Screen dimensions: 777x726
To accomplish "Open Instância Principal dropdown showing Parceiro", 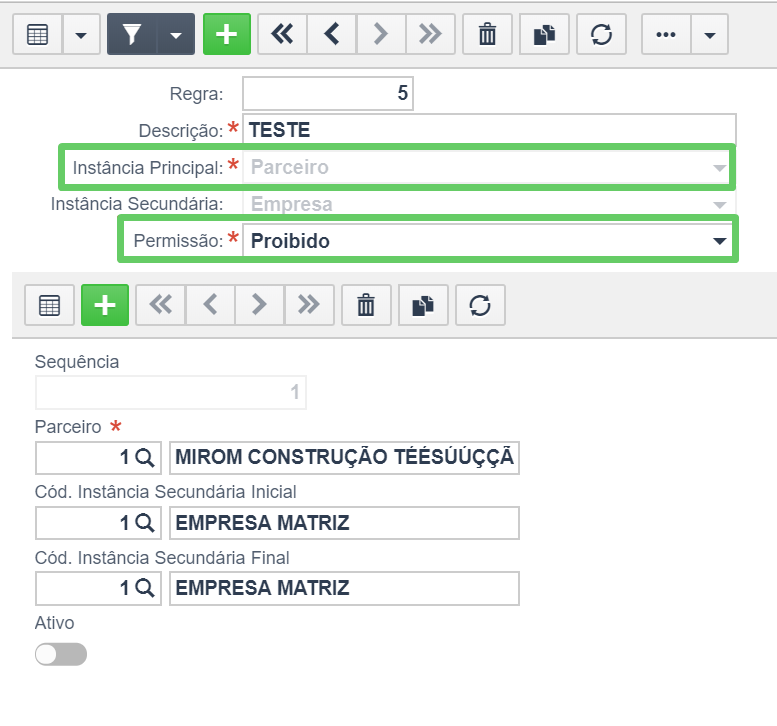I will [486, 168].
